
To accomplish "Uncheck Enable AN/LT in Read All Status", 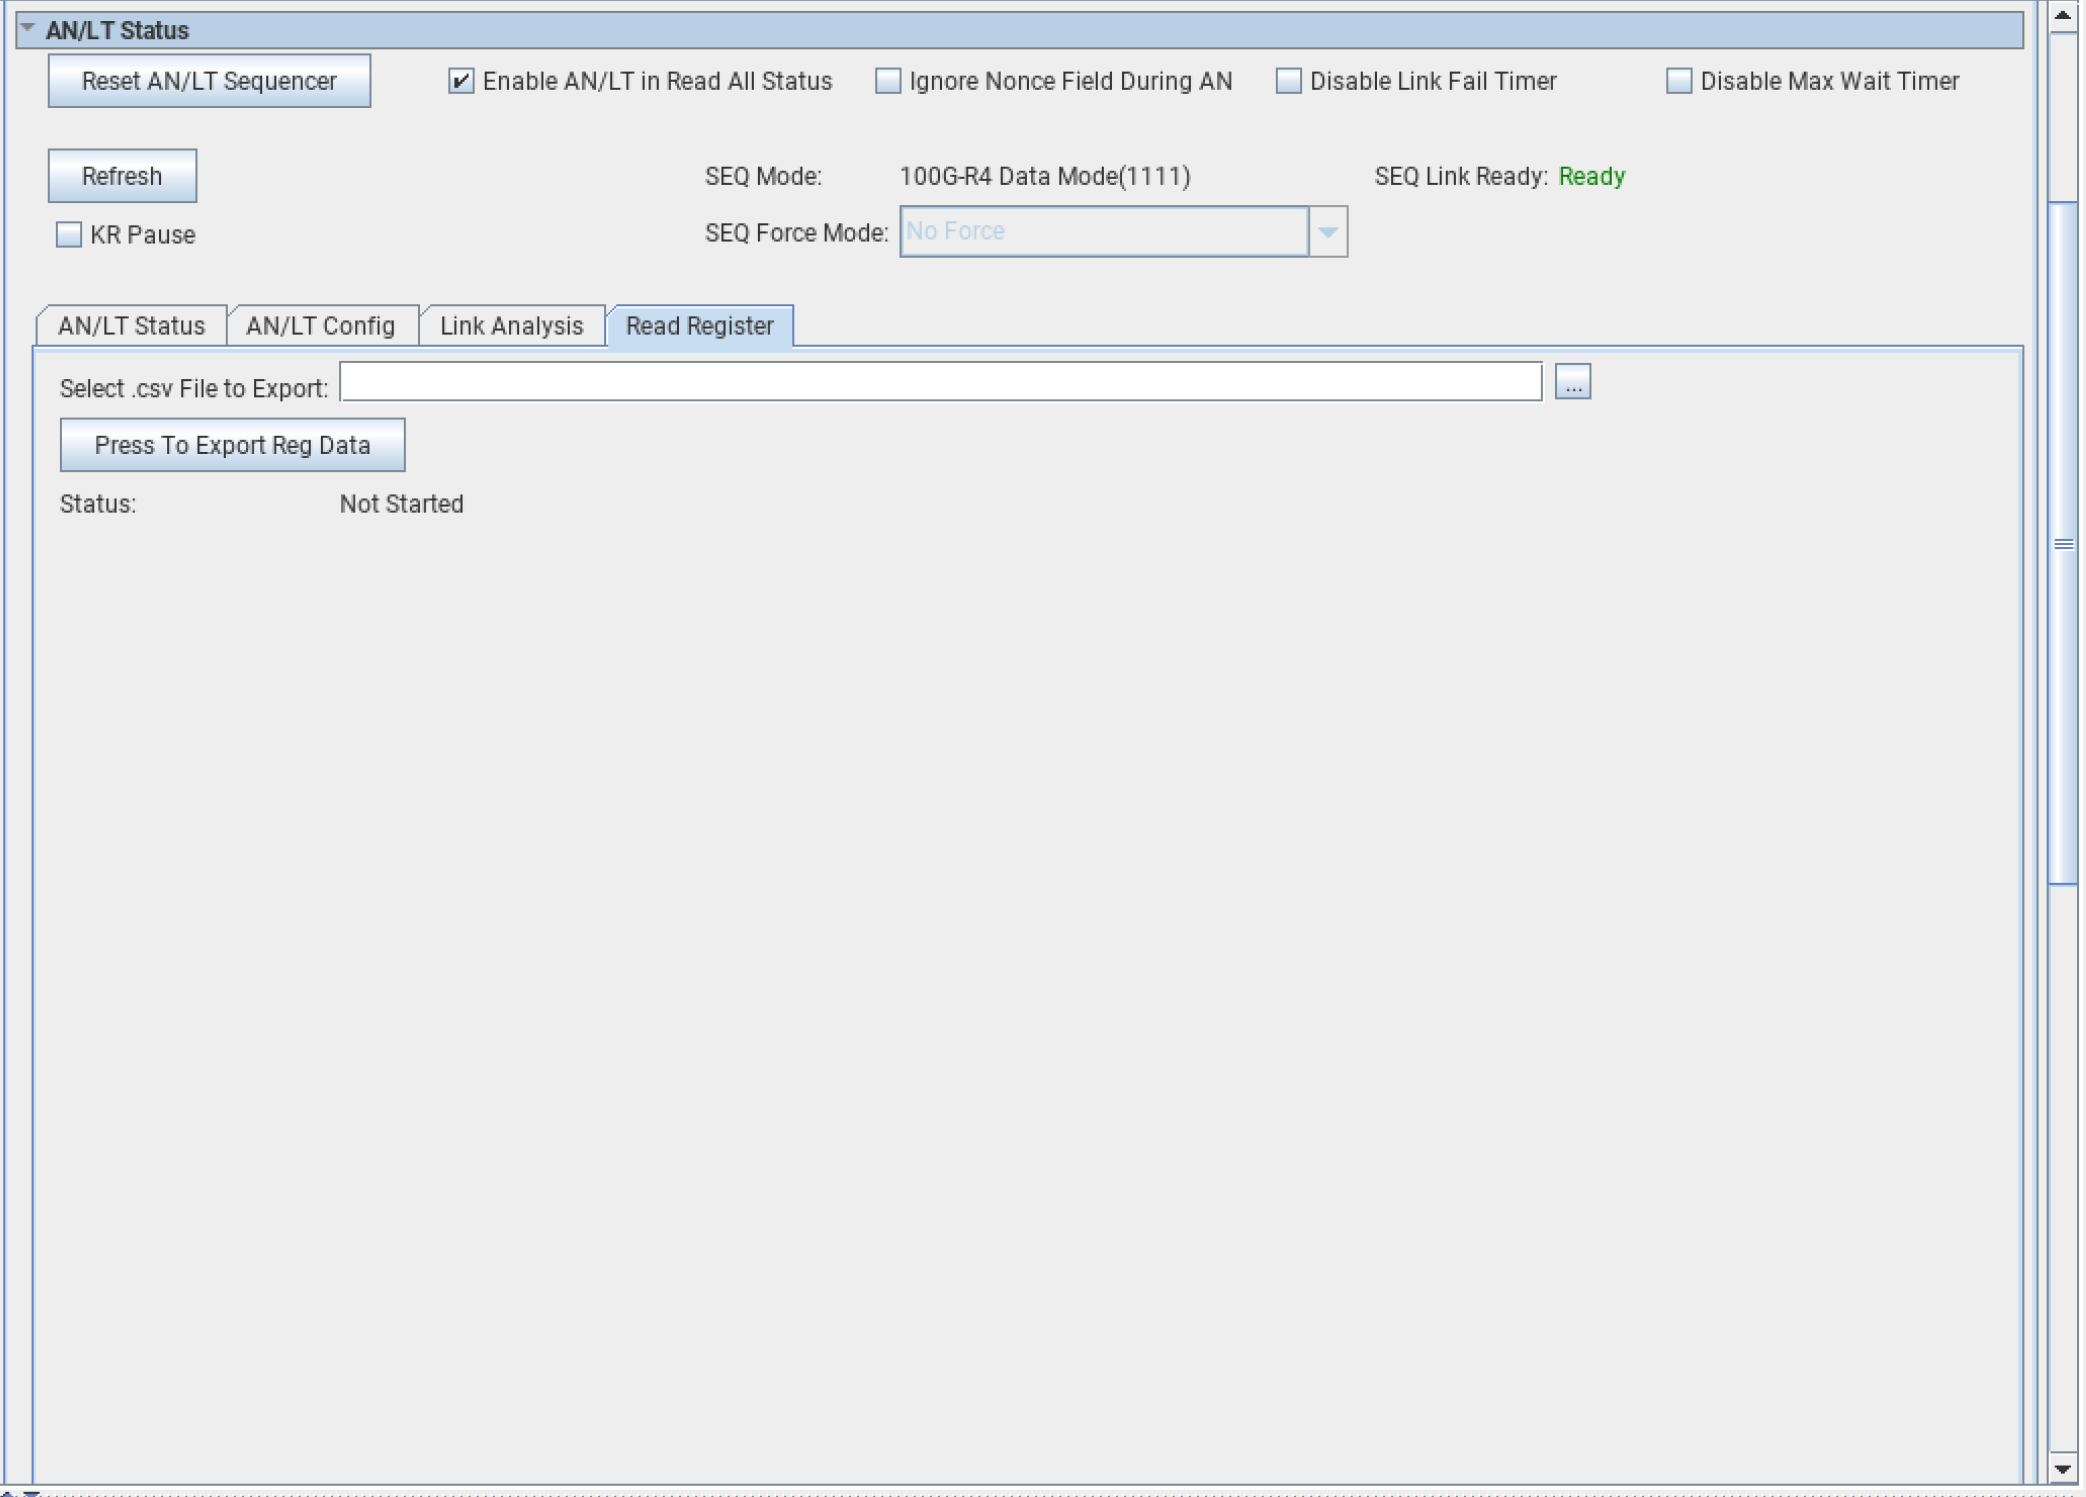I will tap(461, 81).
